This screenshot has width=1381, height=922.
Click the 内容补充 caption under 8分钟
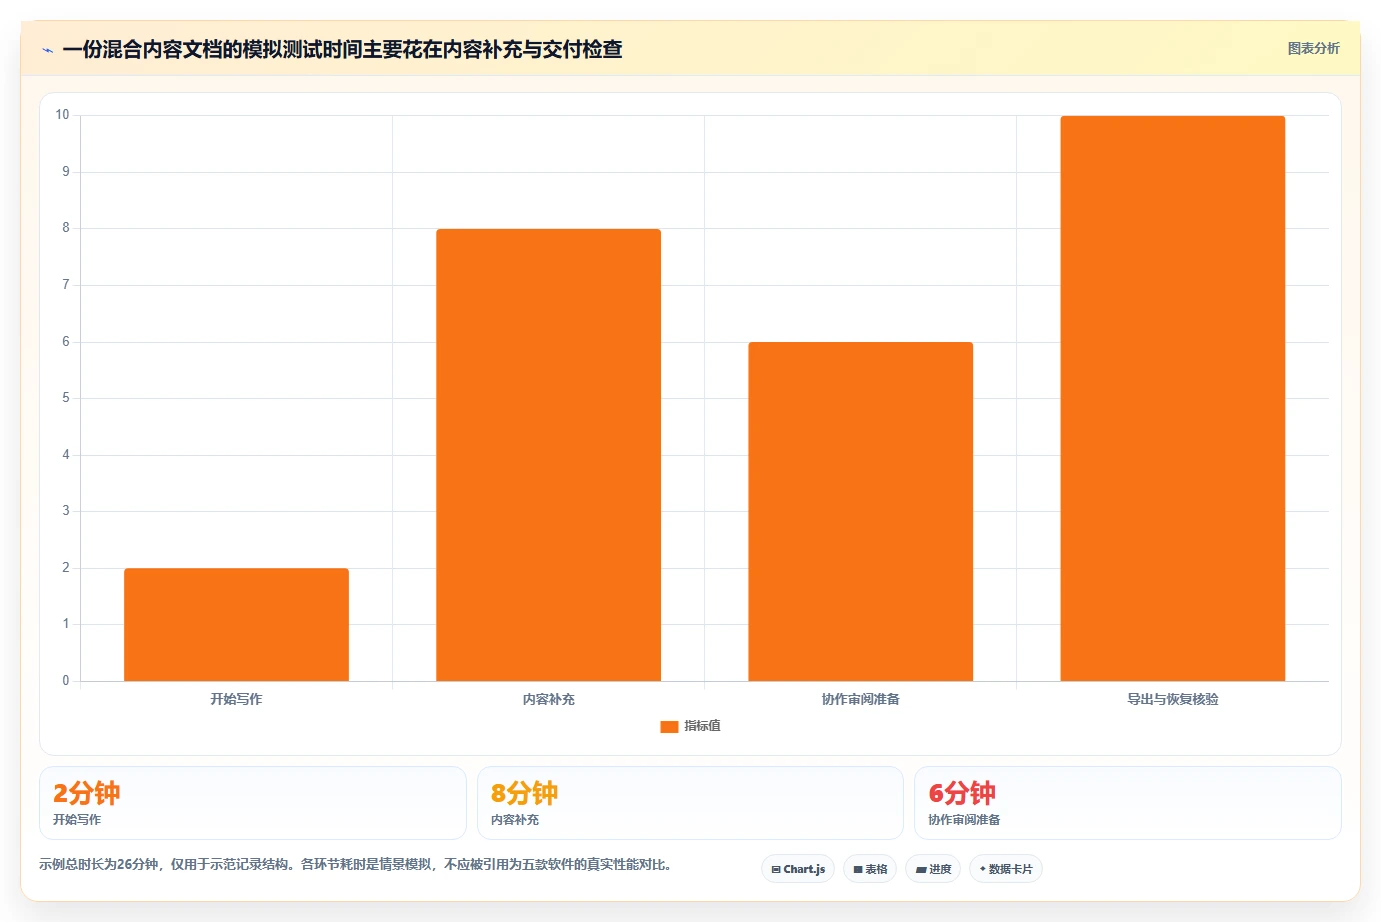coord(515,820)
